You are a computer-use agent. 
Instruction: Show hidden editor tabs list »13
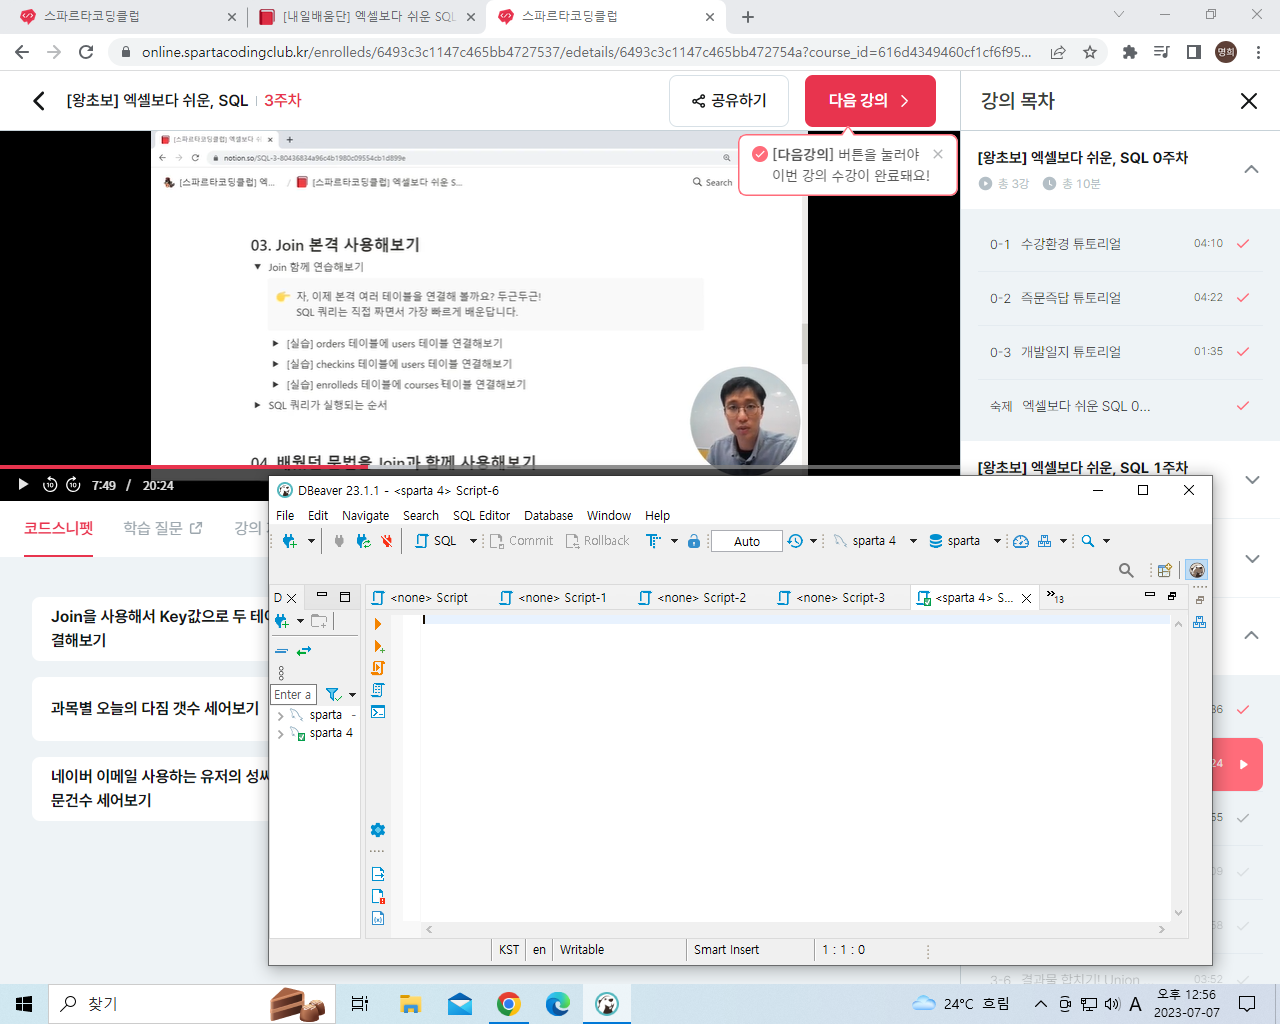click(x=1055, y=597)
